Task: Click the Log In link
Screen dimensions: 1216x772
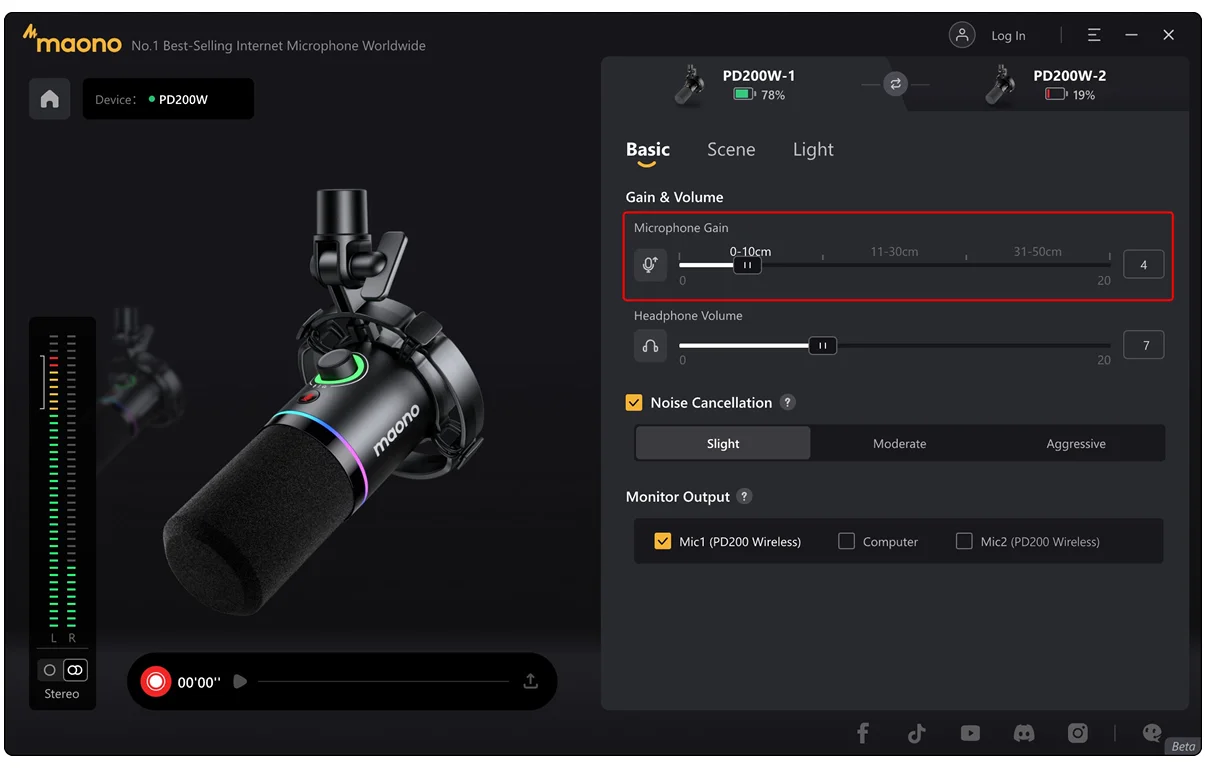Action: click(x=1008, y=36)
